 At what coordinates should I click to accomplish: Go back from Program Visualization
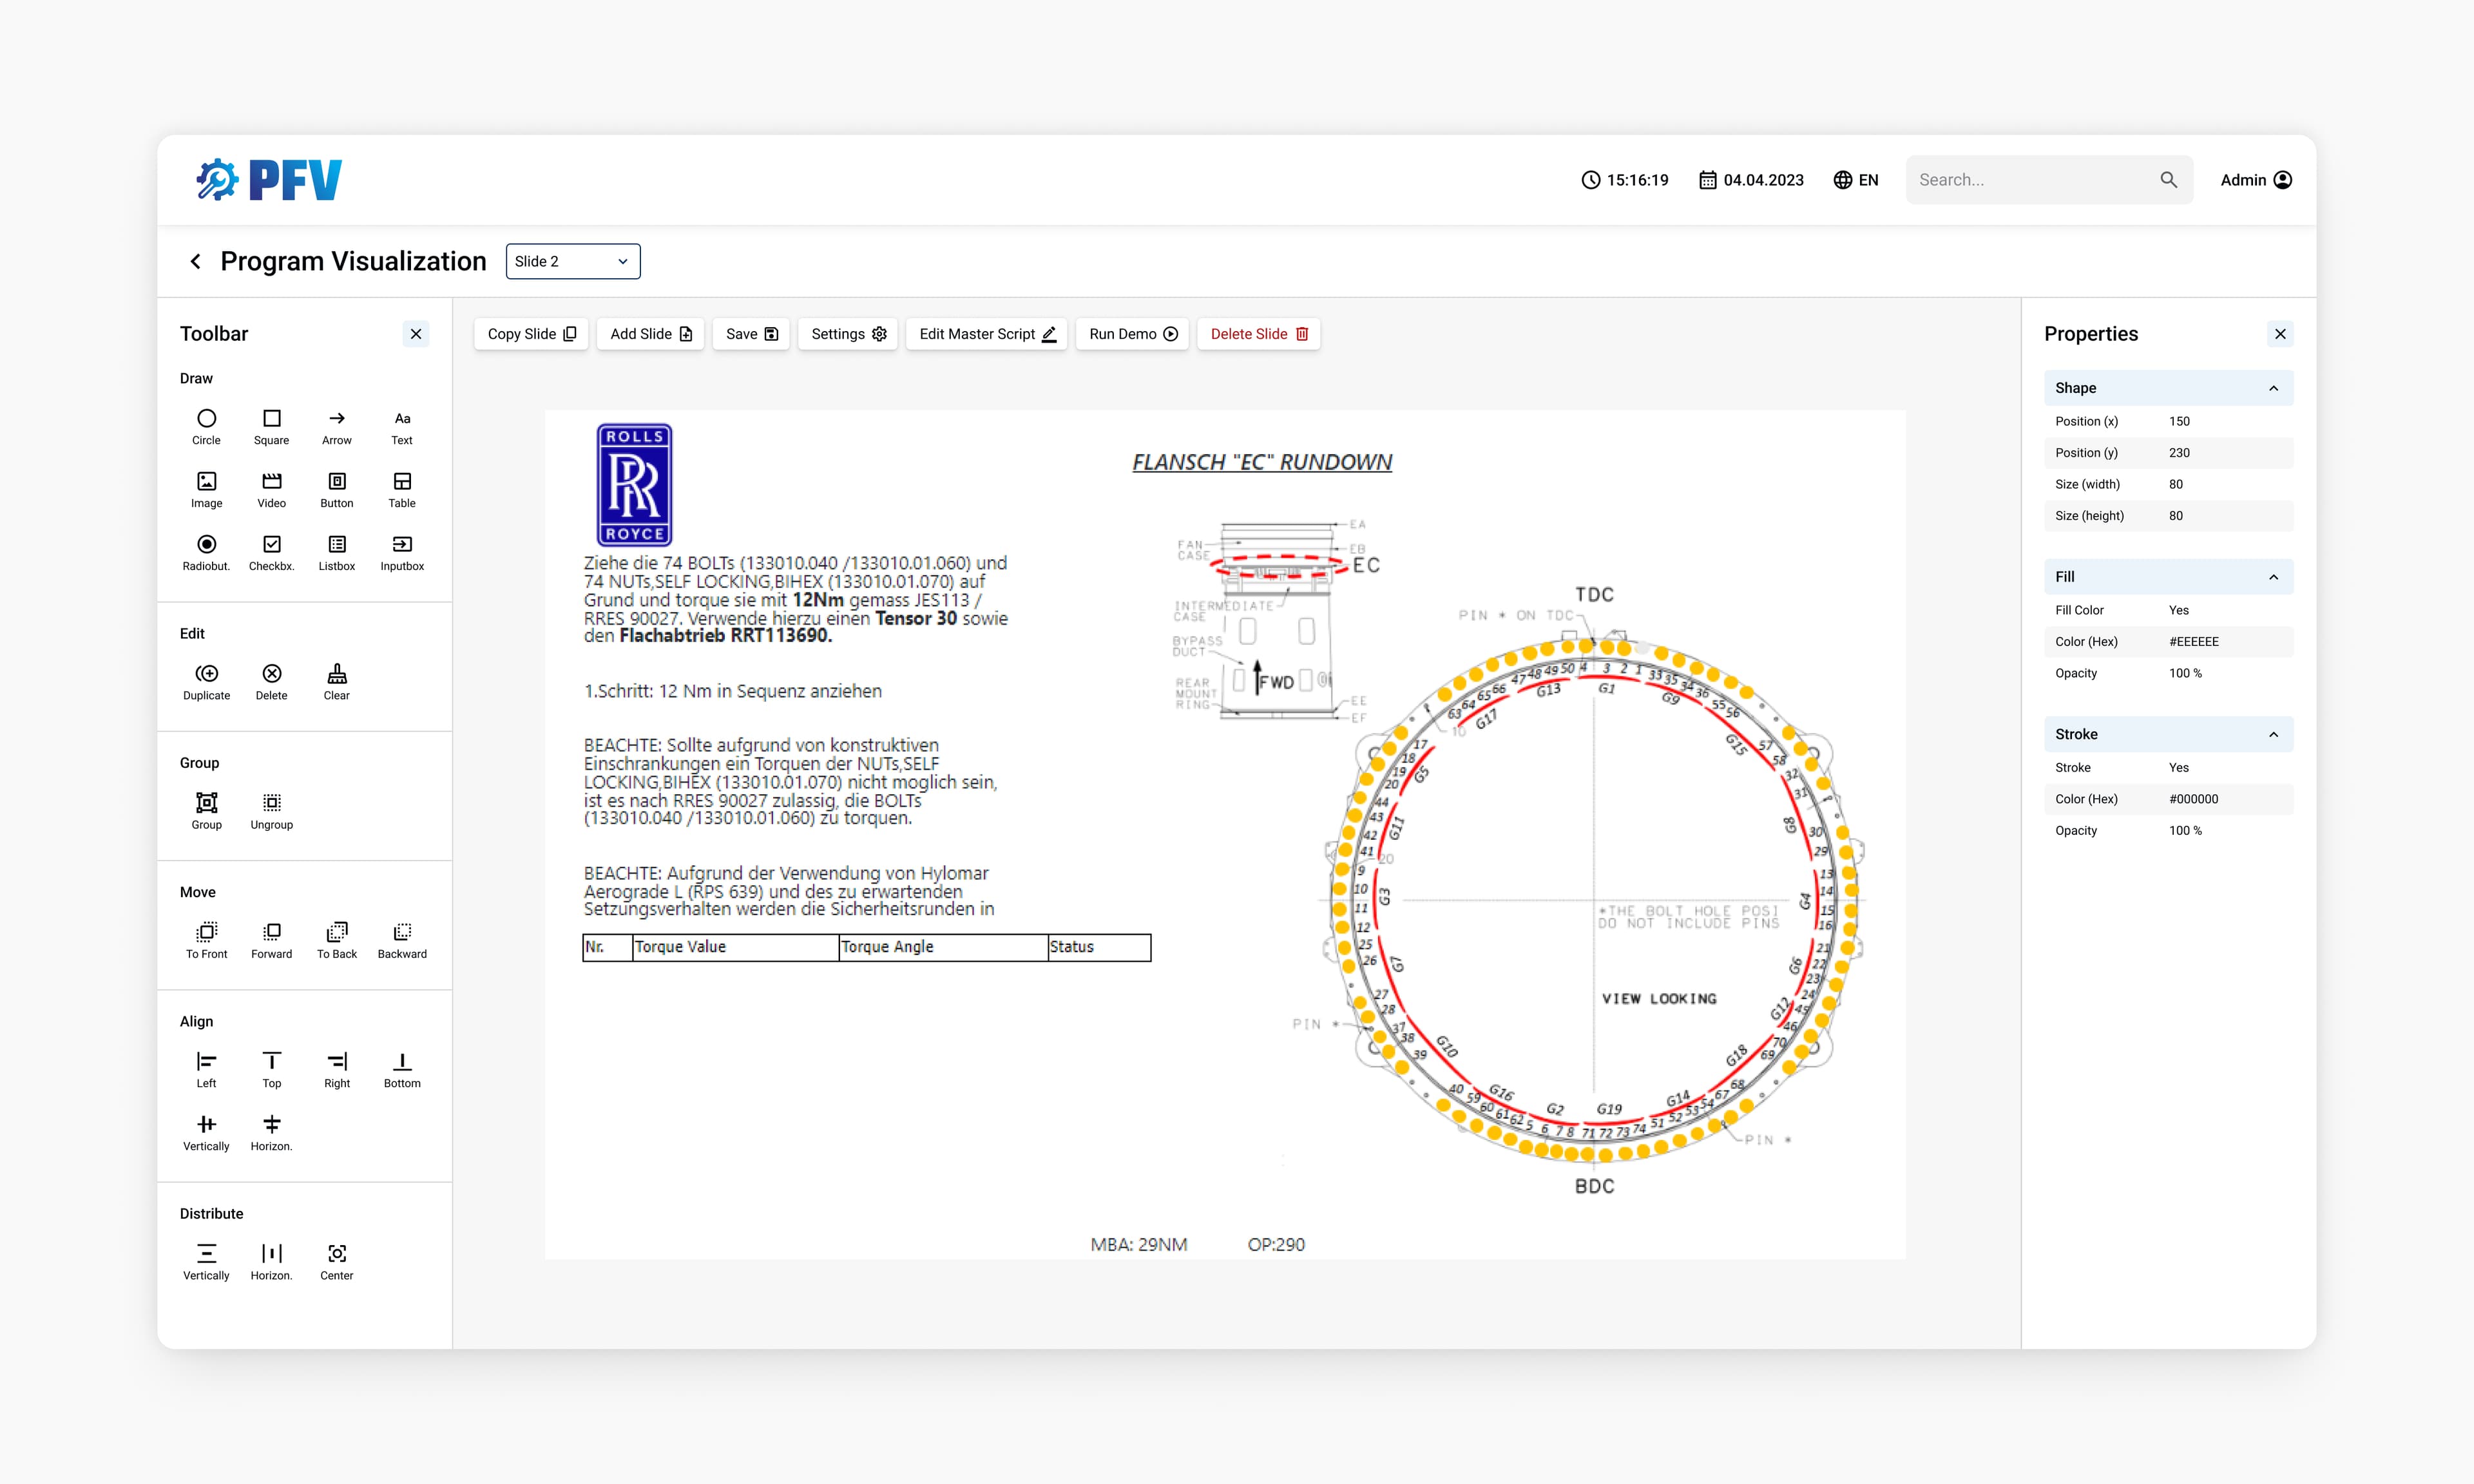click(x=196, y=261)
